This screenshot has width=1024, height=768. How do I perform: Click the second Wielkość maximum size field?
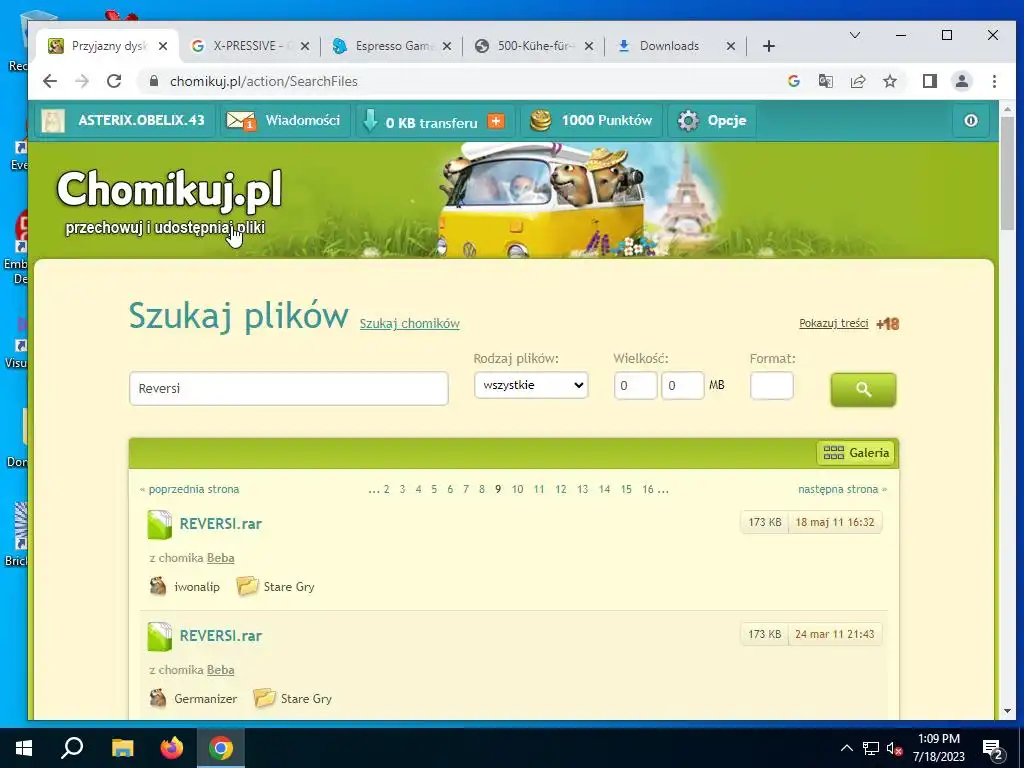[682, 385]
